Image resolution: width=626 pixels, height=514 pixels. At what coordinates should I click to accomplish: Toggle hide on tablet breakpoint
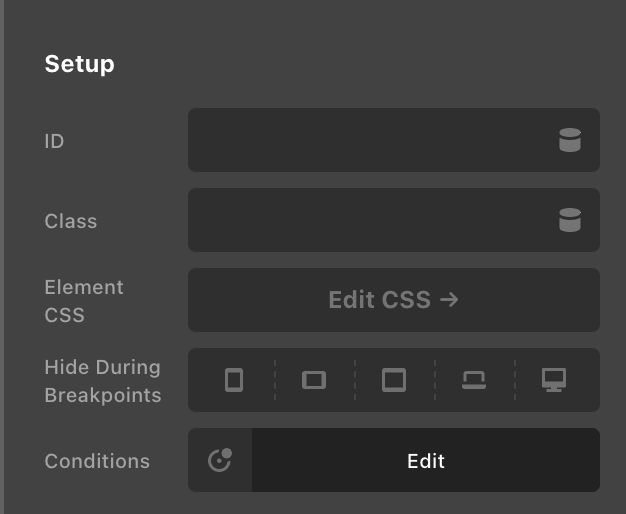pos(394,380)
